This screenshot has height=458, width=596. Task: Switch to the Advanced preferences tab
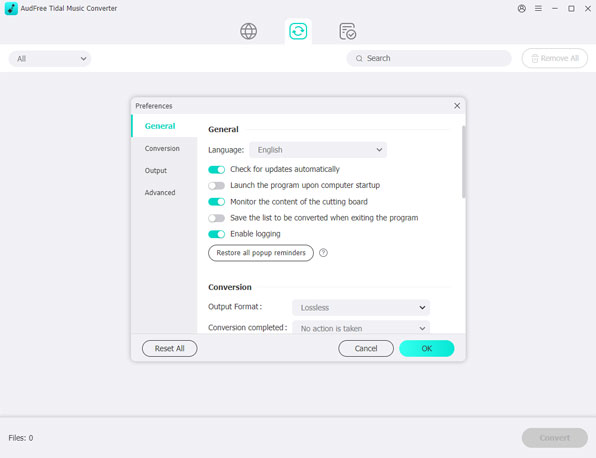coord(160,192)
